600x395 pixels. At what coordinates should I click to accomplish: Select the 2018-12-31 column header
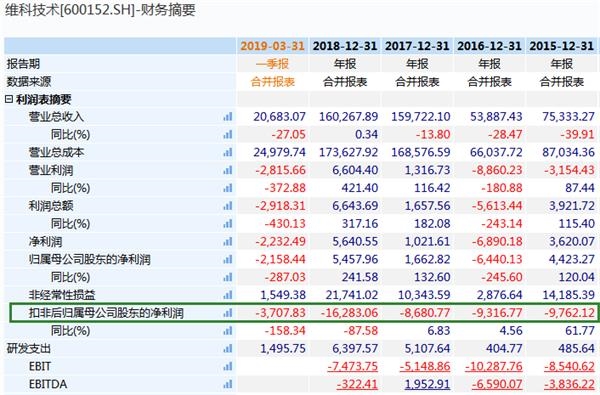(345, 46)
